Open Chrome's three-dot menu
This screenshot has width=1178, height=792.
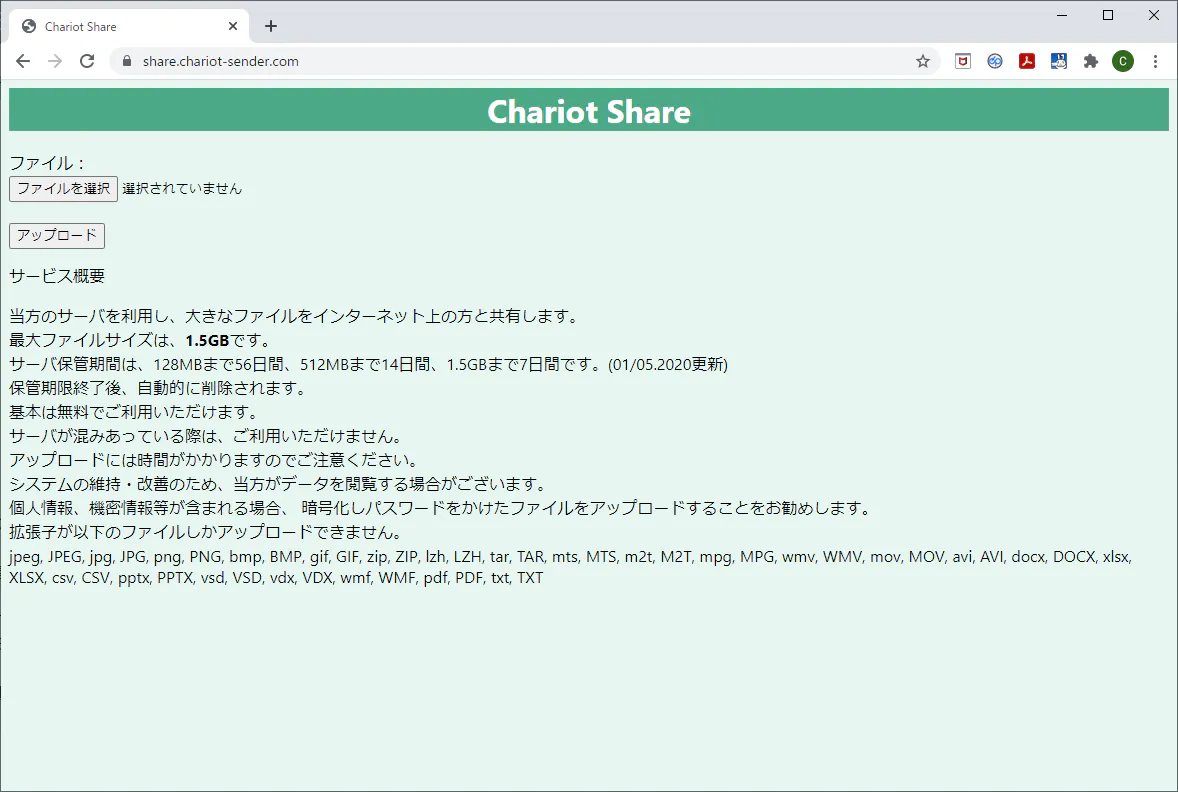[x=1155, y=61]
